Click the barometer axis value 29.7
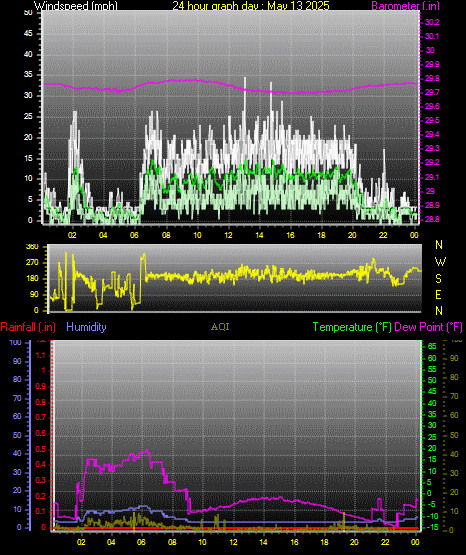The width and height of the screenshot is (466, 555). 432,92
